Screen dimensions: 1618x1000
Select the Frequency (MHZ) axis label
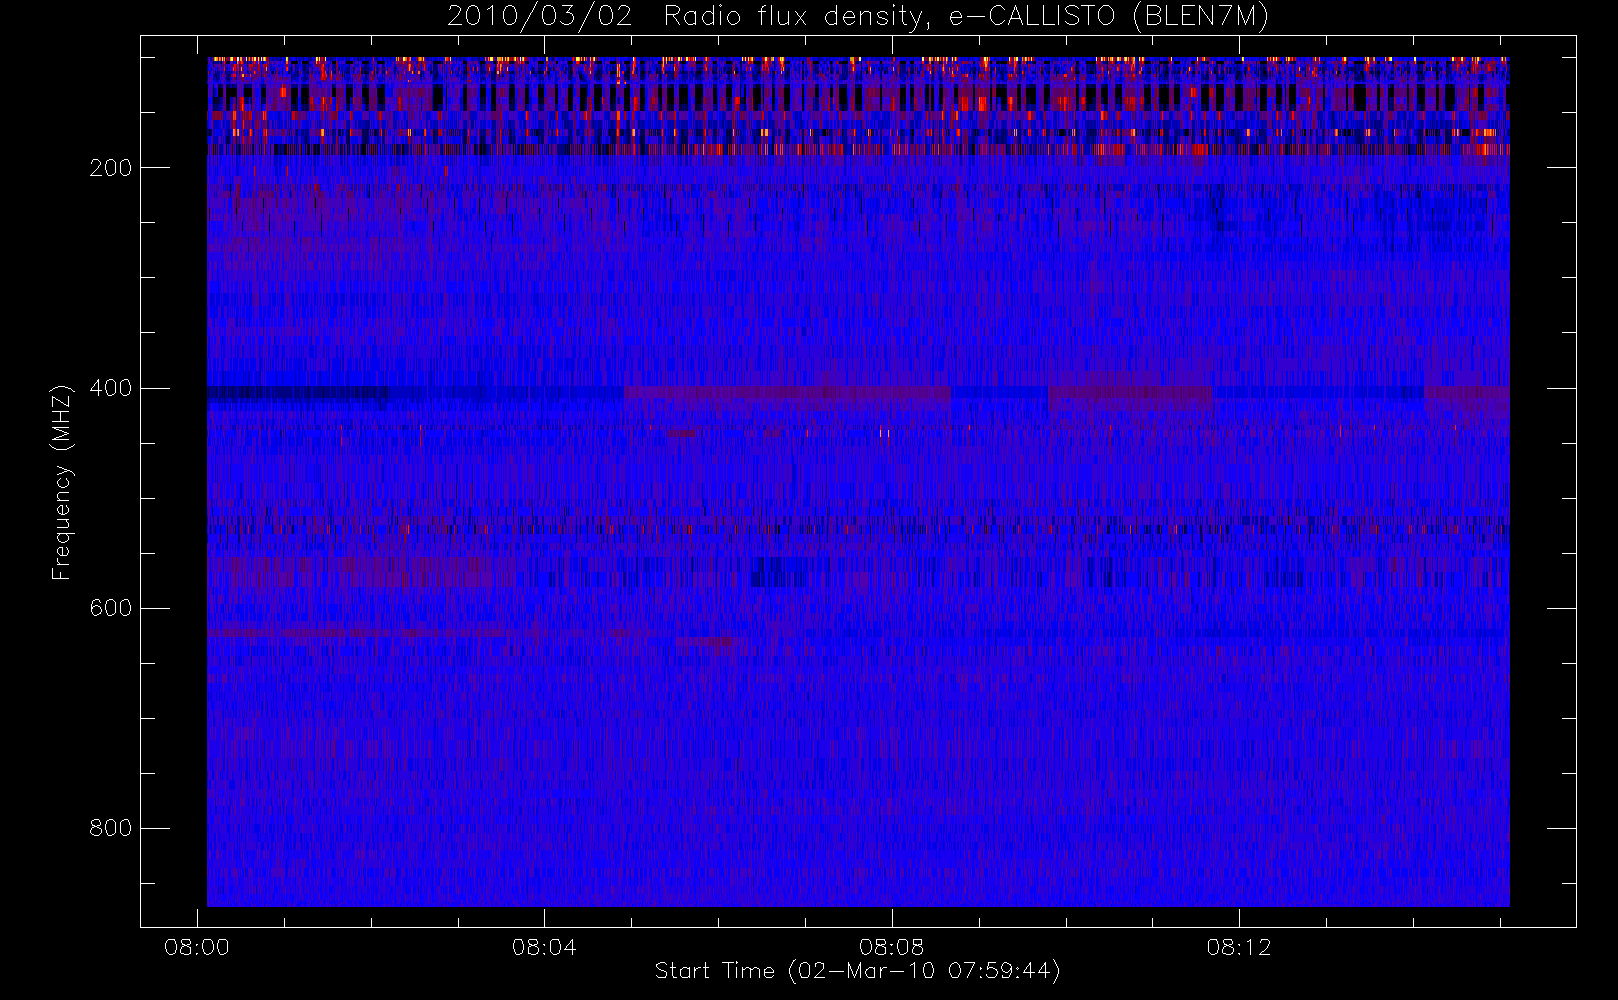click(62, 482)
